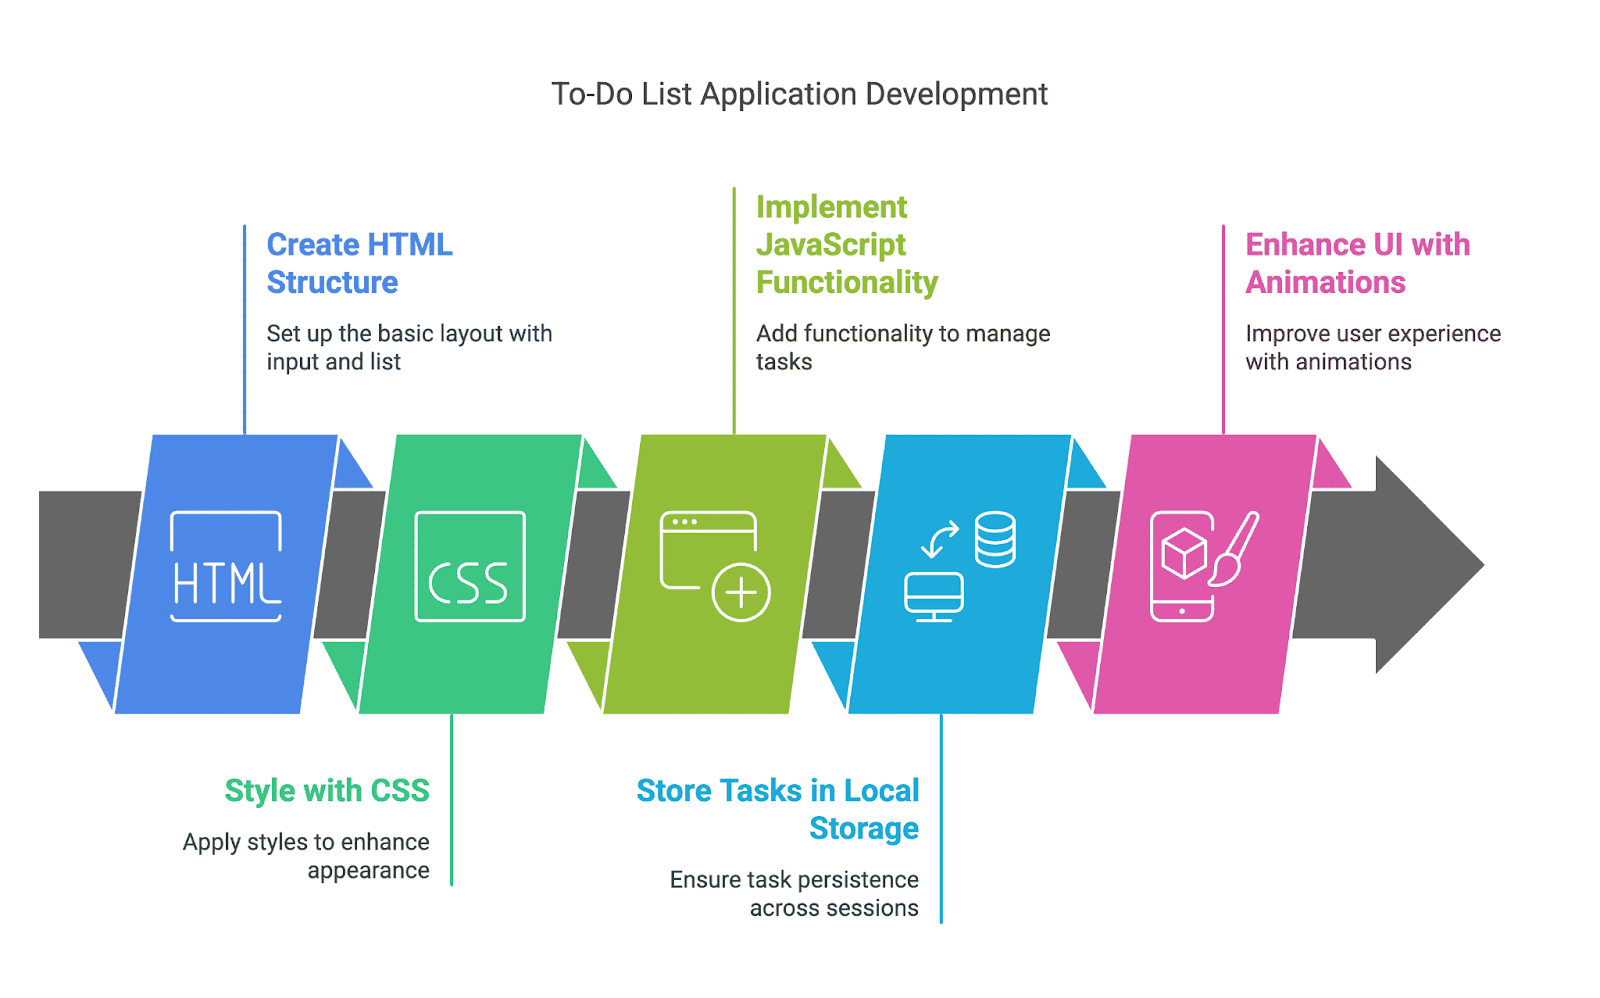Click the gray arrowhead at timeline end
The height and width of the screenshot is (998, 1600).
coord(1430,565)
